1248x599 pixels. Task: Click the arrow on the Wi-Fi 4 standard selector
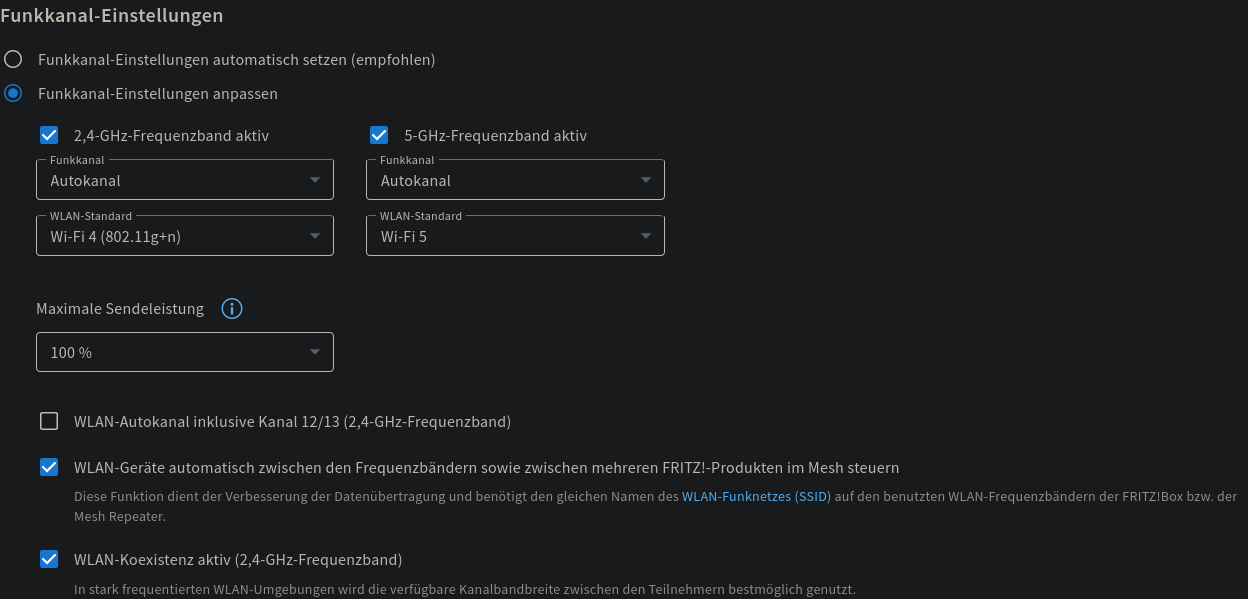(x=316, y=234)
